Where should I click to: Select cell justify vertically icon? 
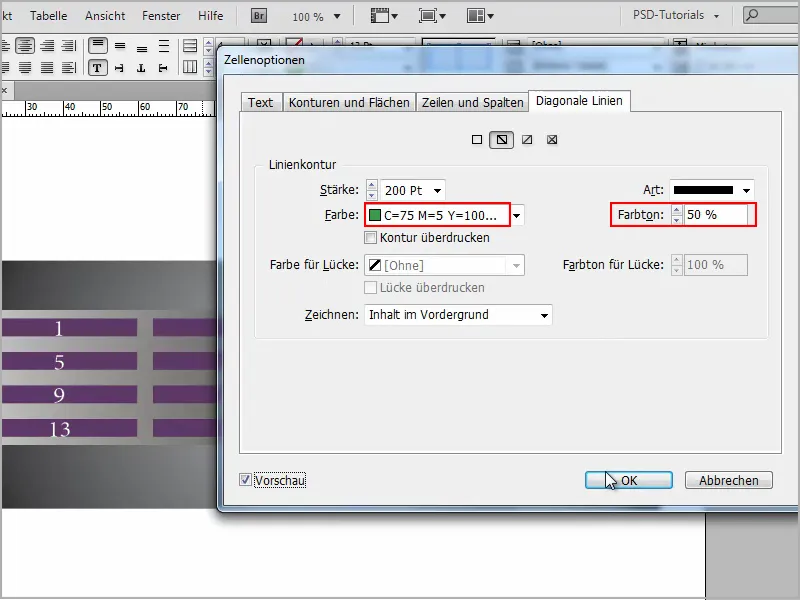pyautogui.click(x=164, y=46)
